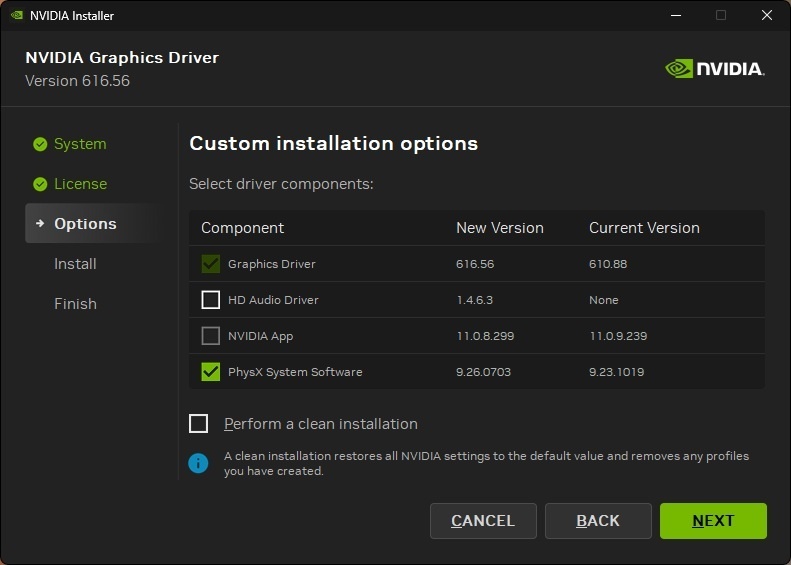Image resolution: width=791 pixels, height=565 pixels.
Task: Uncheck PhysX System Software checkbox
Action: click(210, 372)
